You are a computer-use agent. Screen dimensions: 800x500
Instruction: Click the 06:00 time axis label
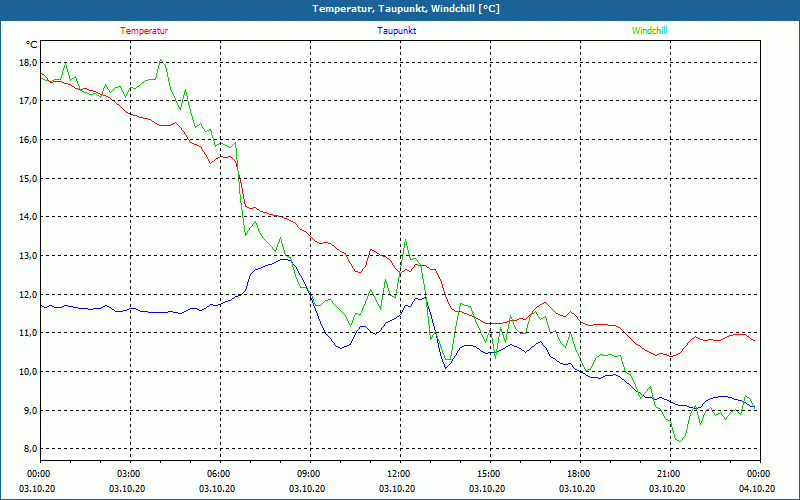pos(217,473)
